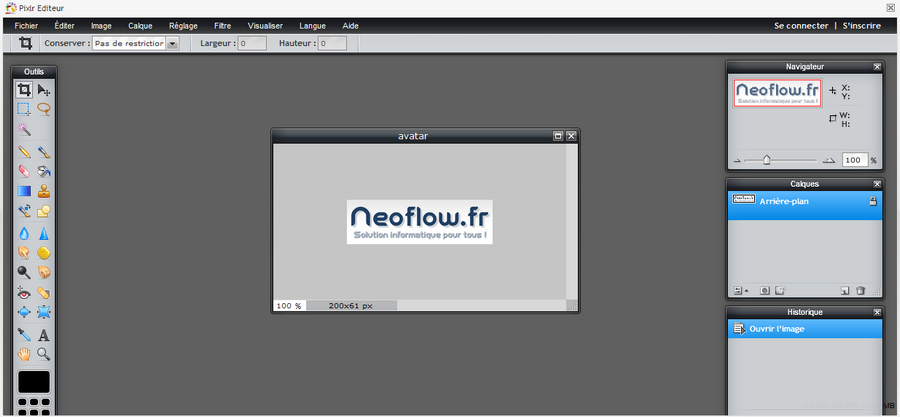900x417 pixels.
Task: Open the Langue menu
Action: [312, 26]
